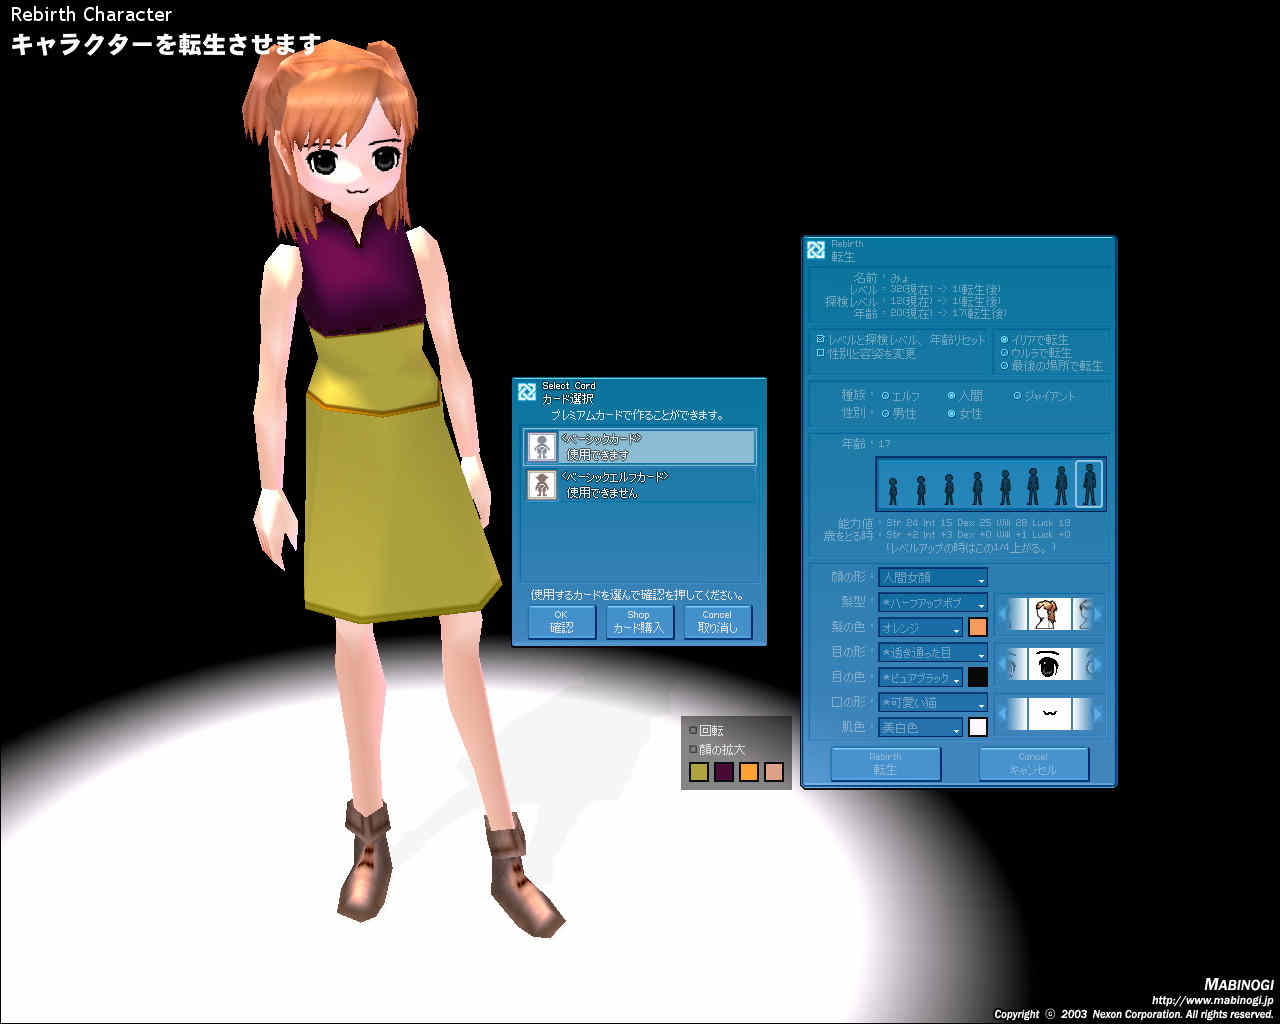The image size is (1280, 1024).
Task: Pick the smallest age silhouette icon
Action: pos(893,490)
